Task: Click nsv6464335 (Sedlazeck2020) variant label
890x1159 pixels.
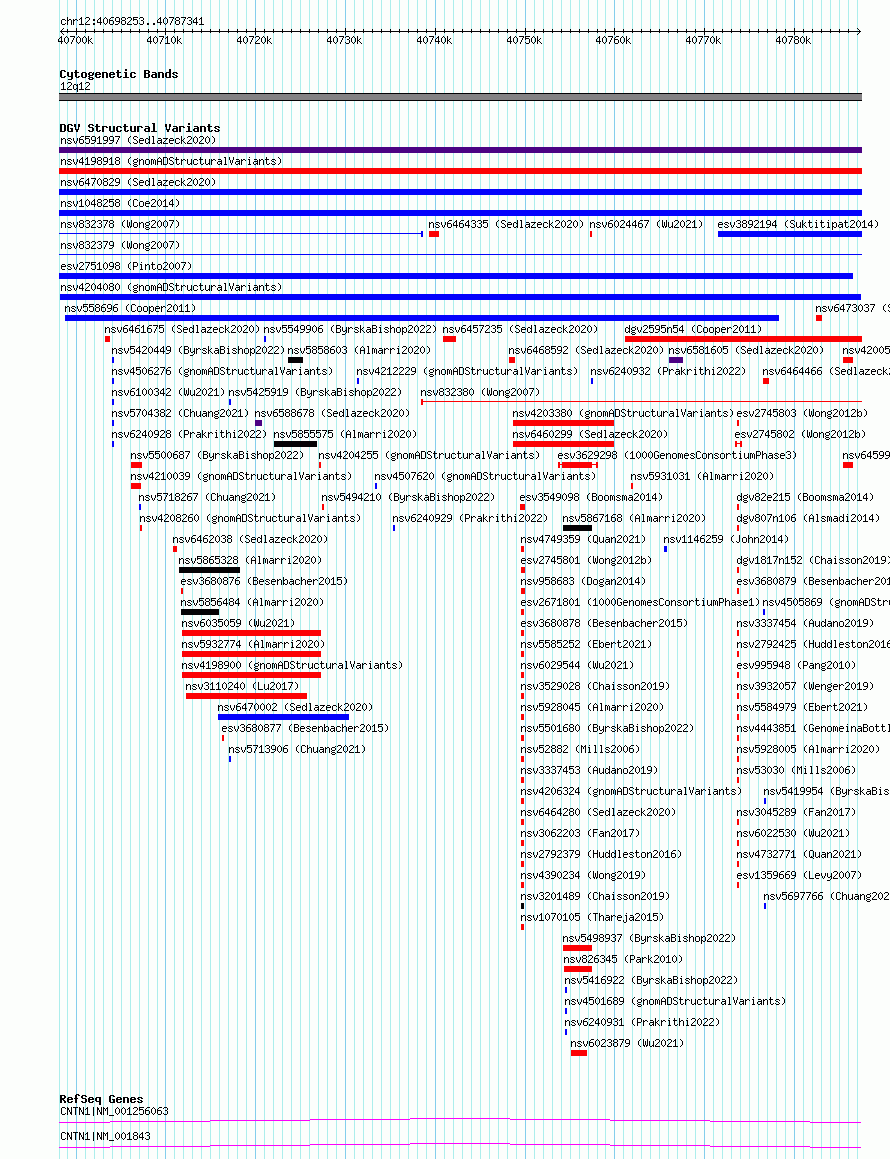Action: [x=506, y=224]
